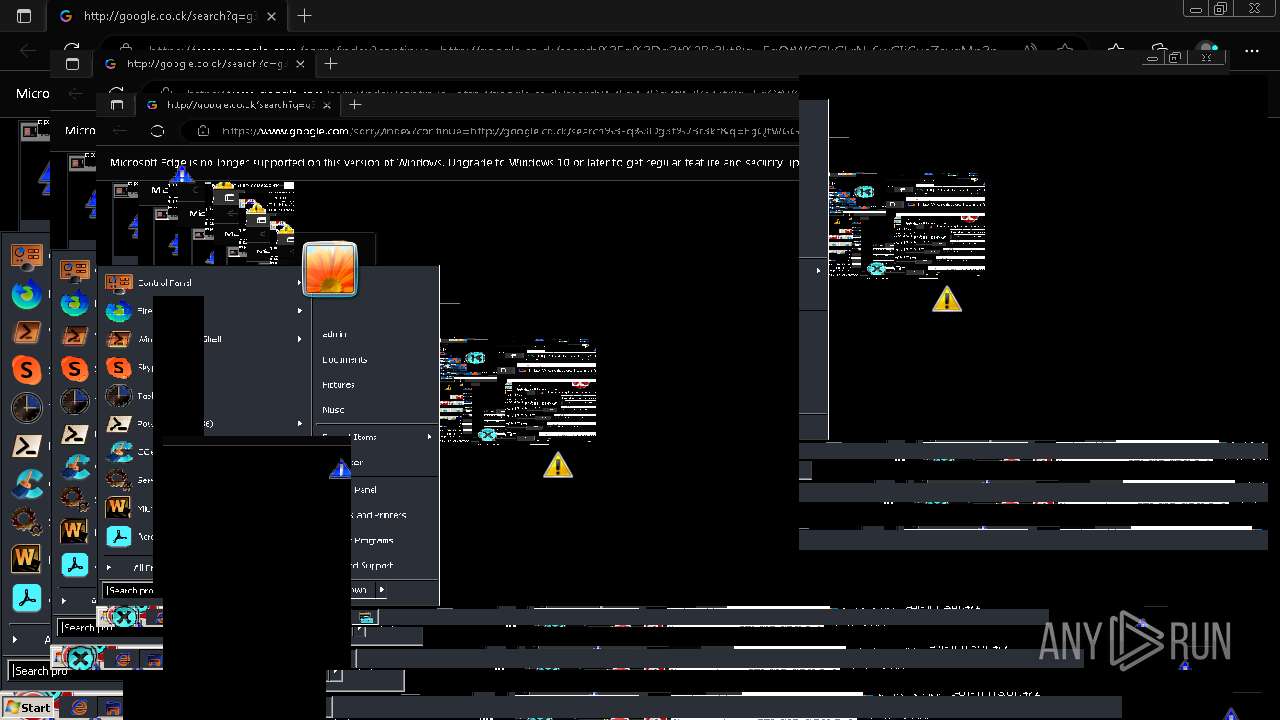Image resolution: width=1280 pixels, height=720 pixels.
Task: Open Documents from Start menu
Action: click(345, 360)
